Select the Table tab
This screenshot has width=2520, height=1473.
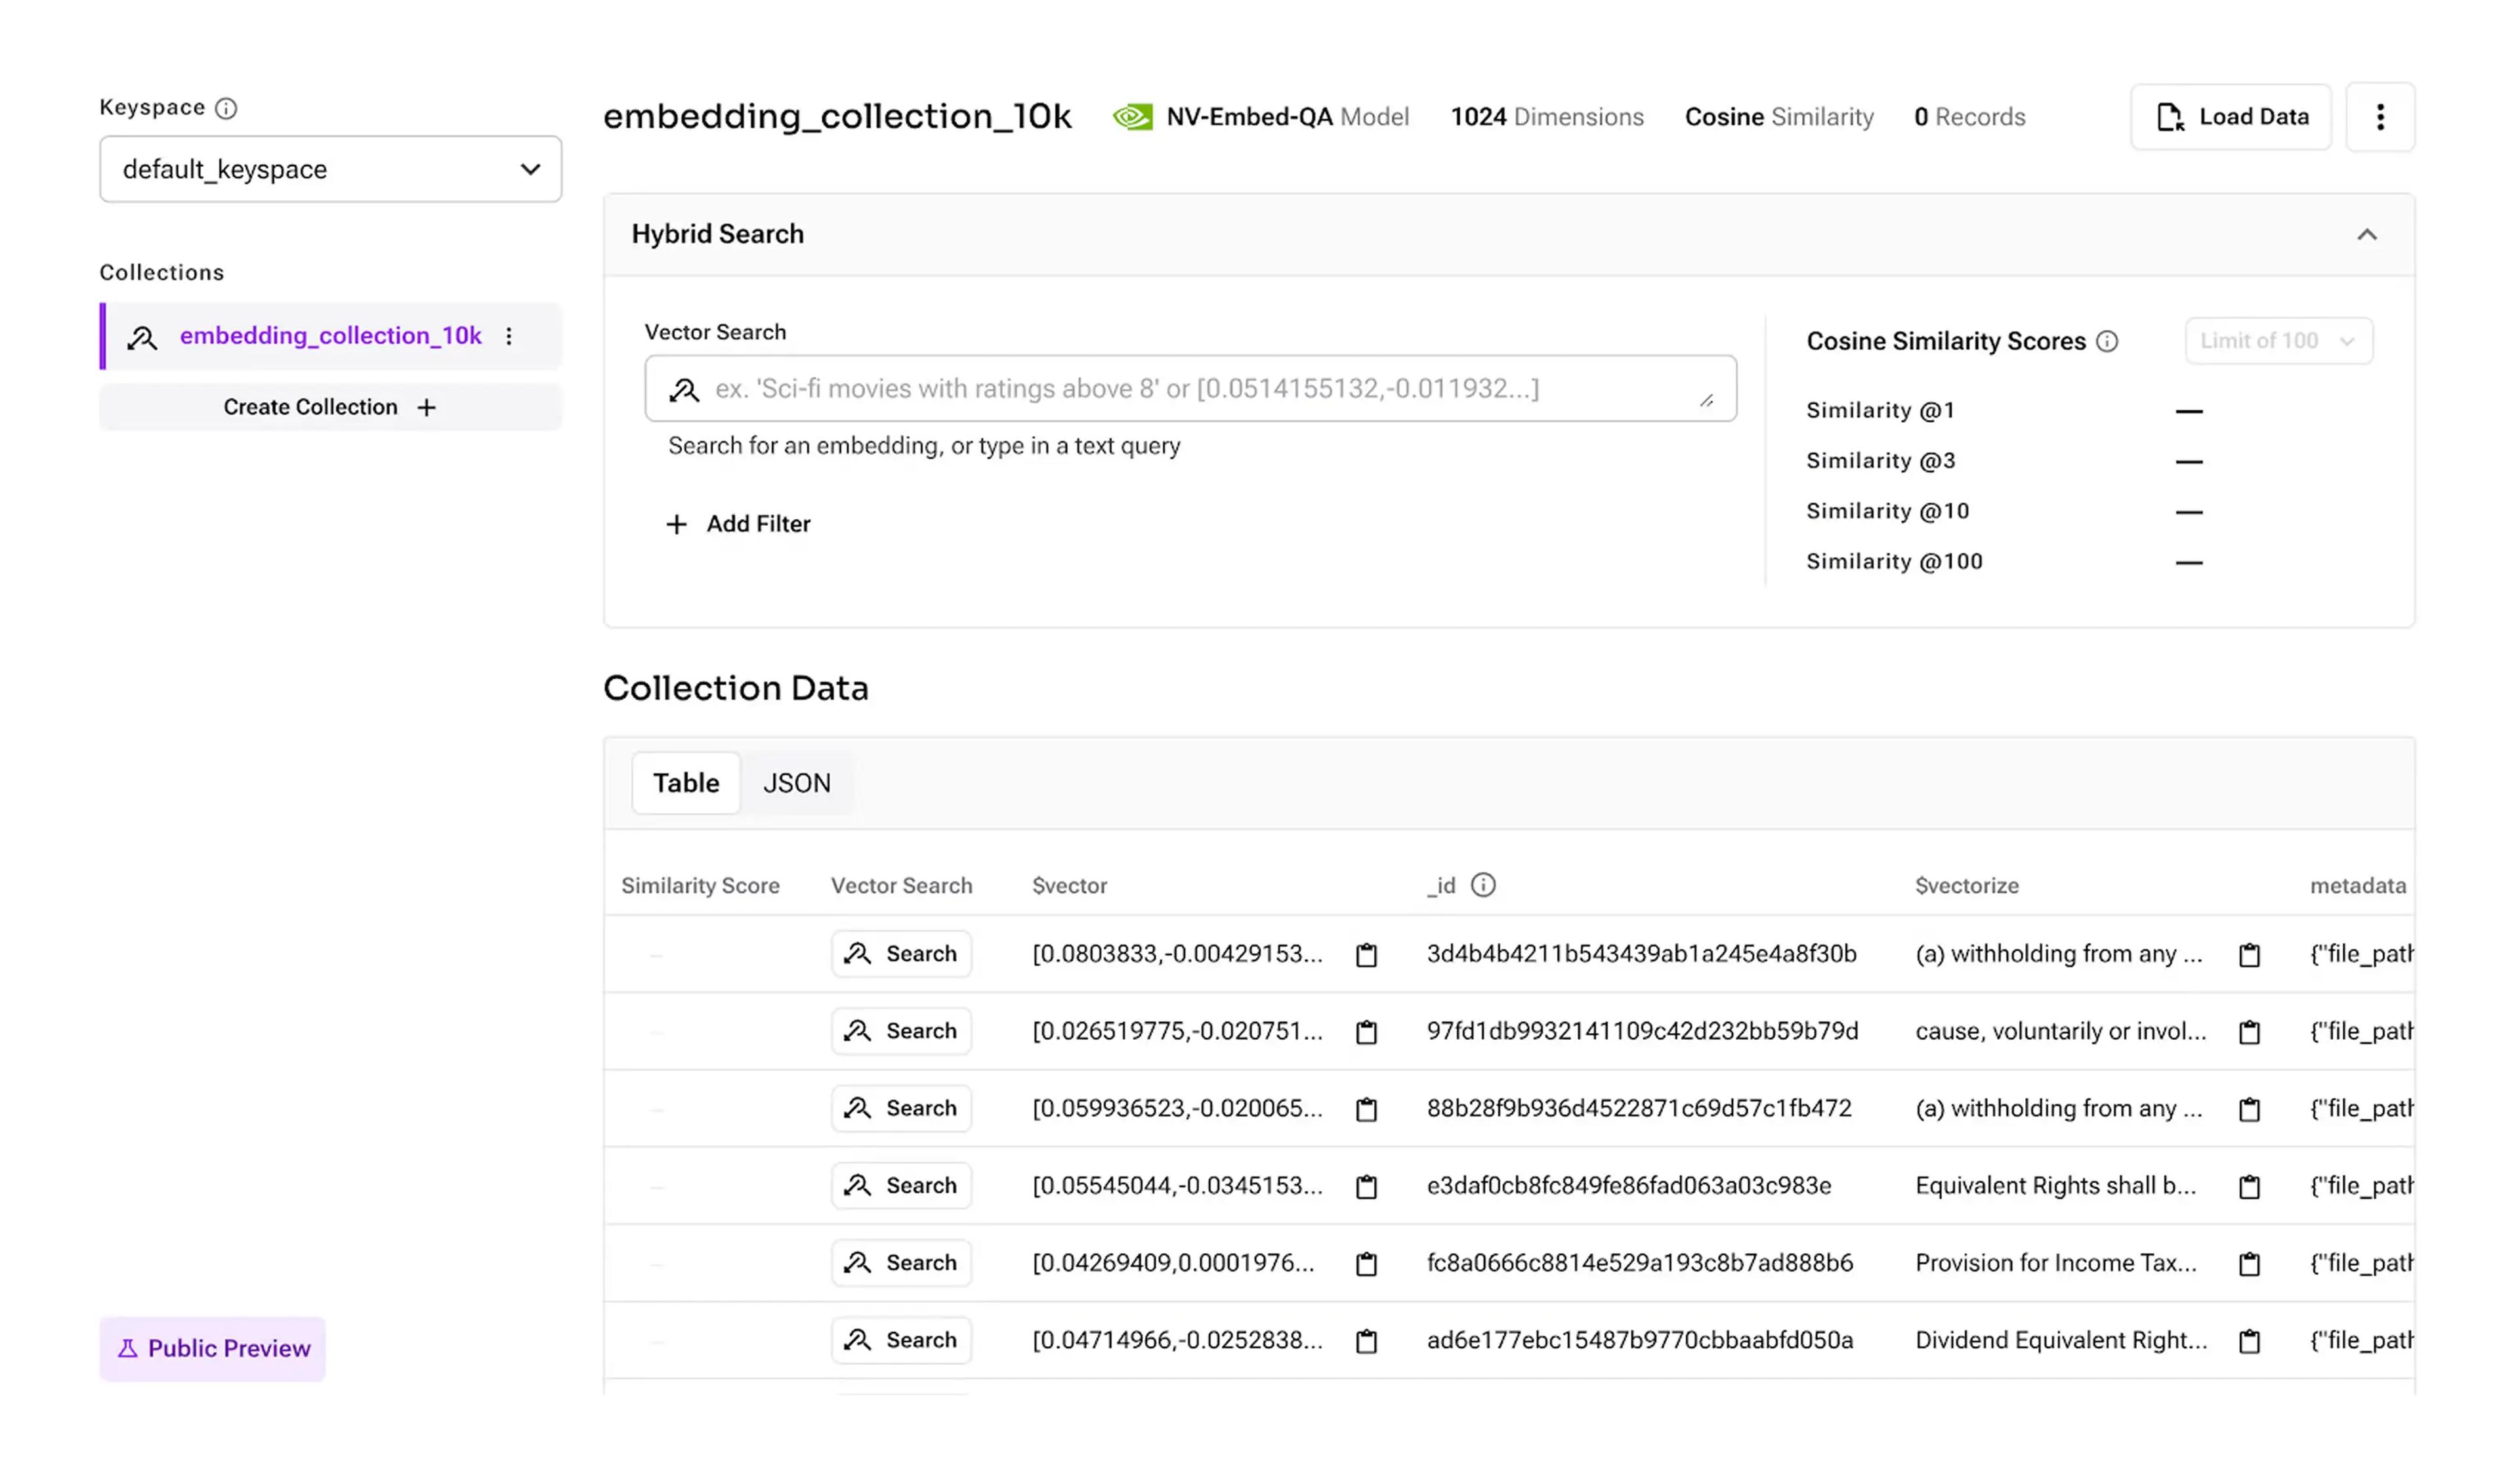(686, 783)
